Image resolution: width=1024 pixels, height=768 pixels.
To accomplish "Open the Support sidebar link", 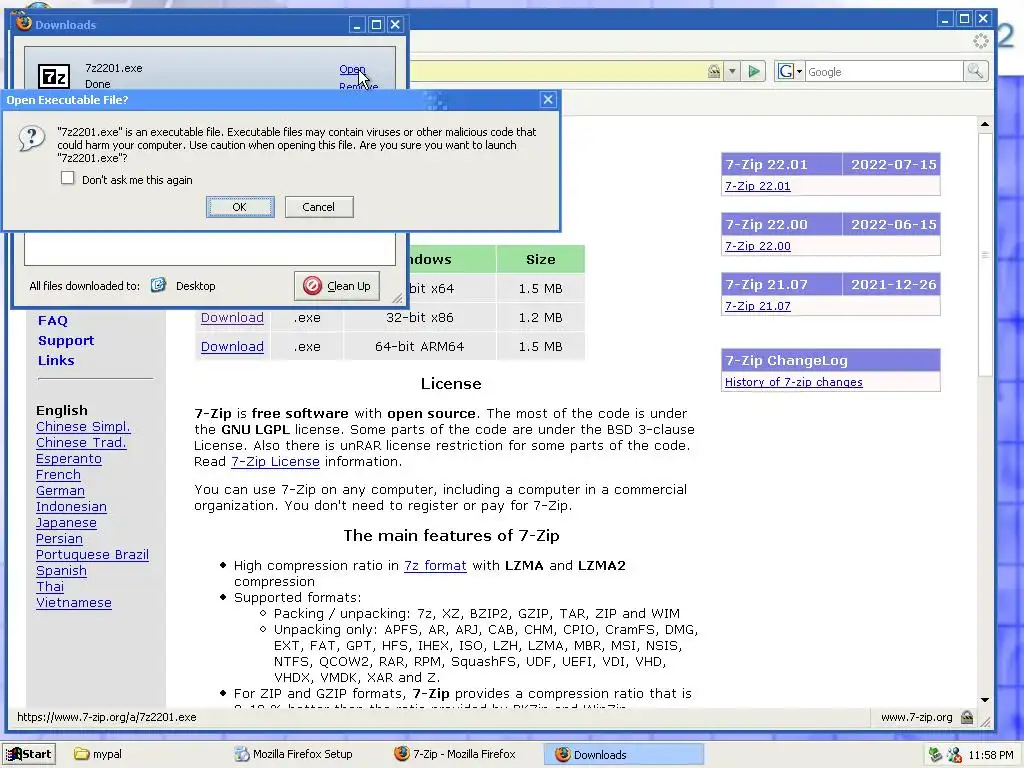I will pyautogui.click(x=66, y=341).
